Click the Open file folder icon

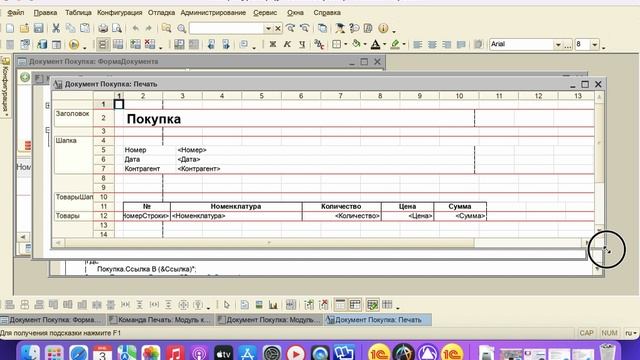(x=24, y=28)
